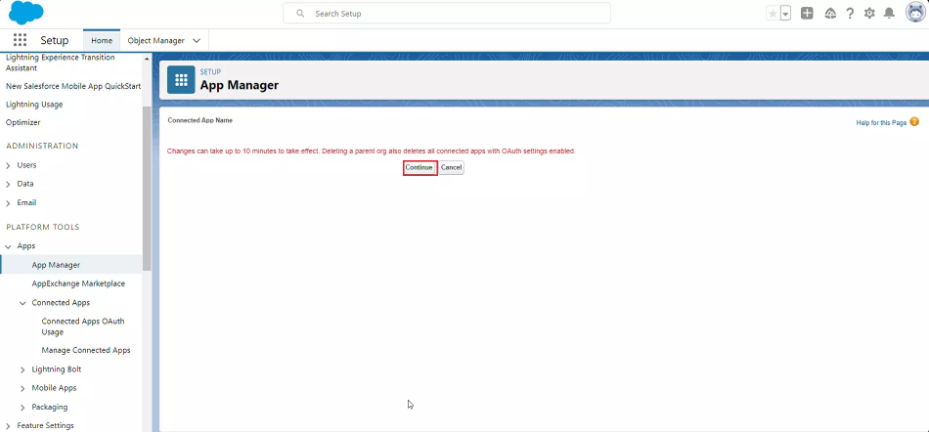929x432 pixels.
Task: Open AppExchange Marketplace
Action: (x=78, y=283)
